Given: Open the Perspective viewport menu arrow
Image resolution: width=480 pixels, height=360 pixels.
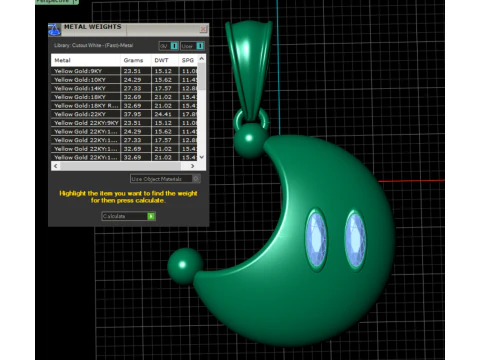Looking at the screenshot, I should (76, 2).
